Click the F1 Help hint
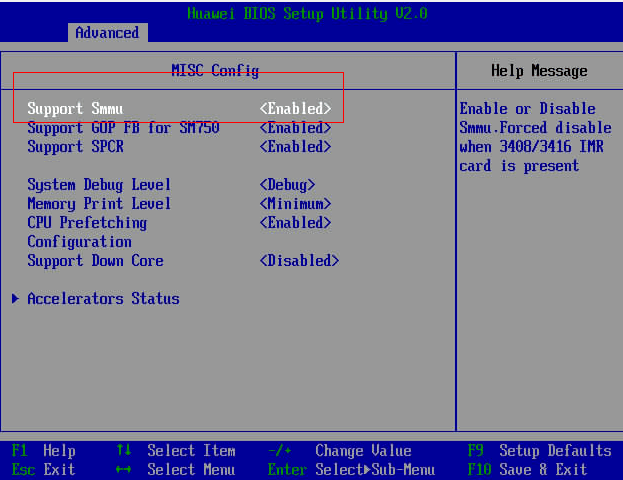The image size is (623, 480). pyautogui.click(x=43, y=451)
